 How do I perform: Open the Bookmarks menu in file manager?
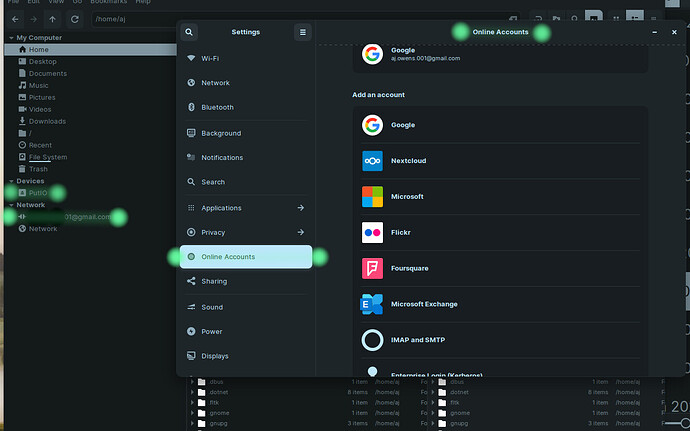pyautogui.click(x=108, y=2)
